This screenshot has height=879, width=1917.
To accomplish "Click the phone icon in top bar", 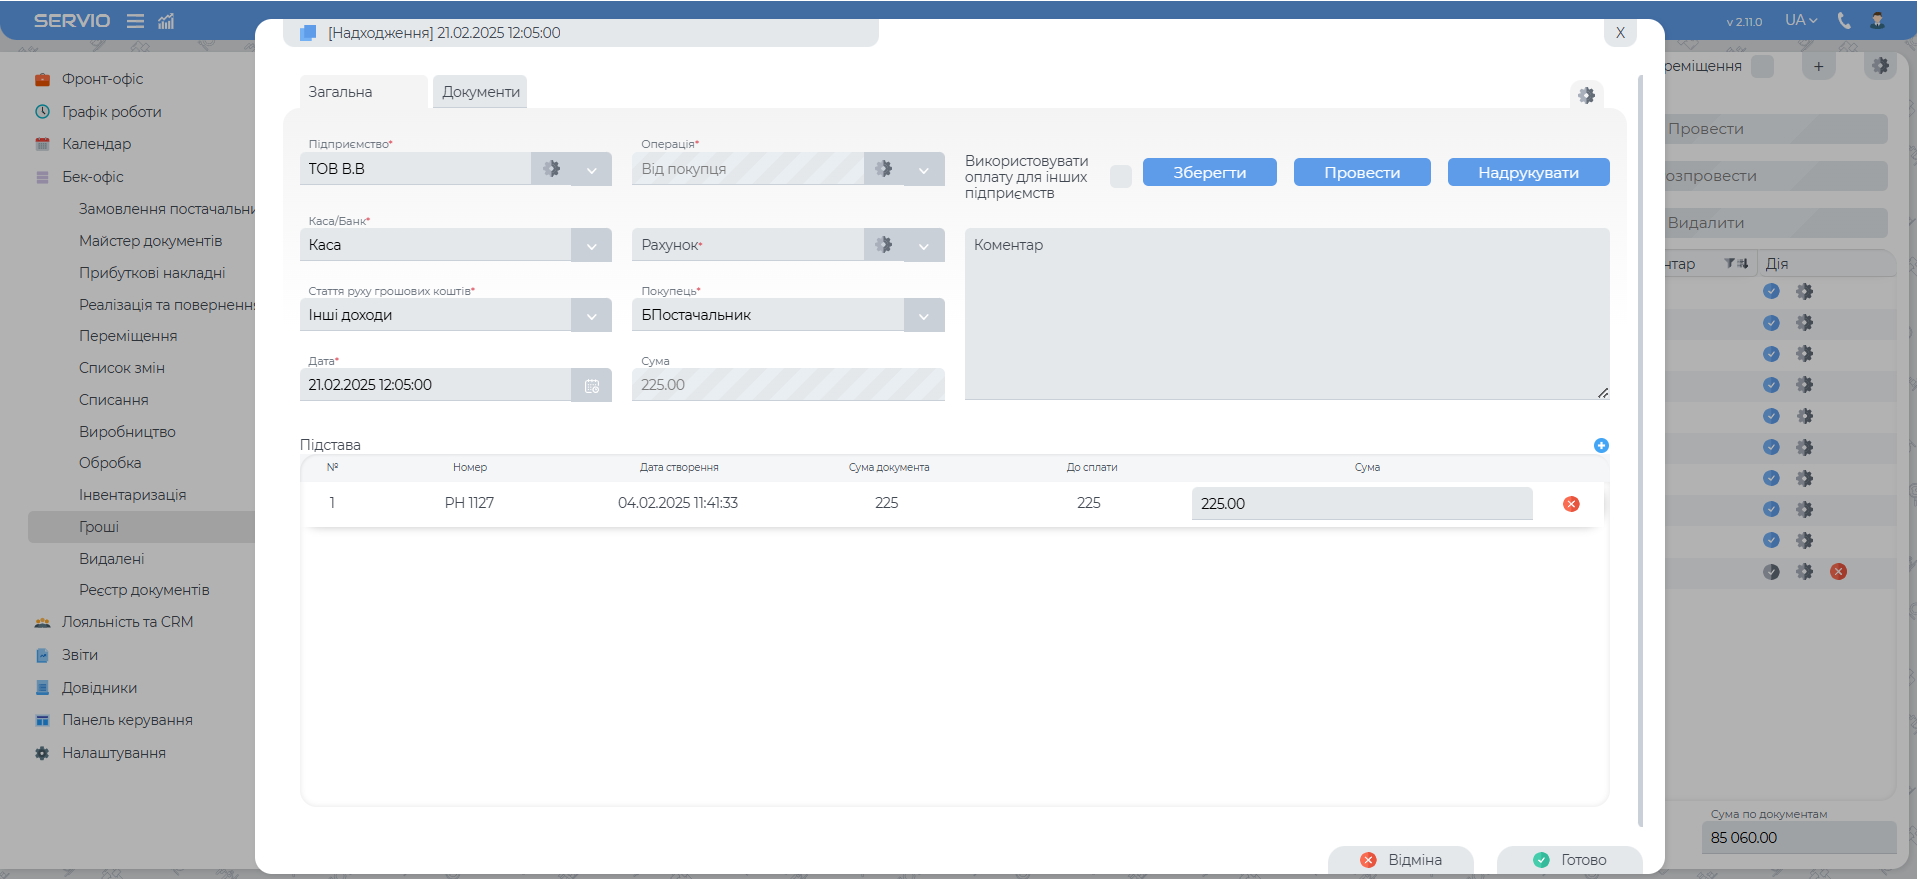I will click(x=1844, y=21).
